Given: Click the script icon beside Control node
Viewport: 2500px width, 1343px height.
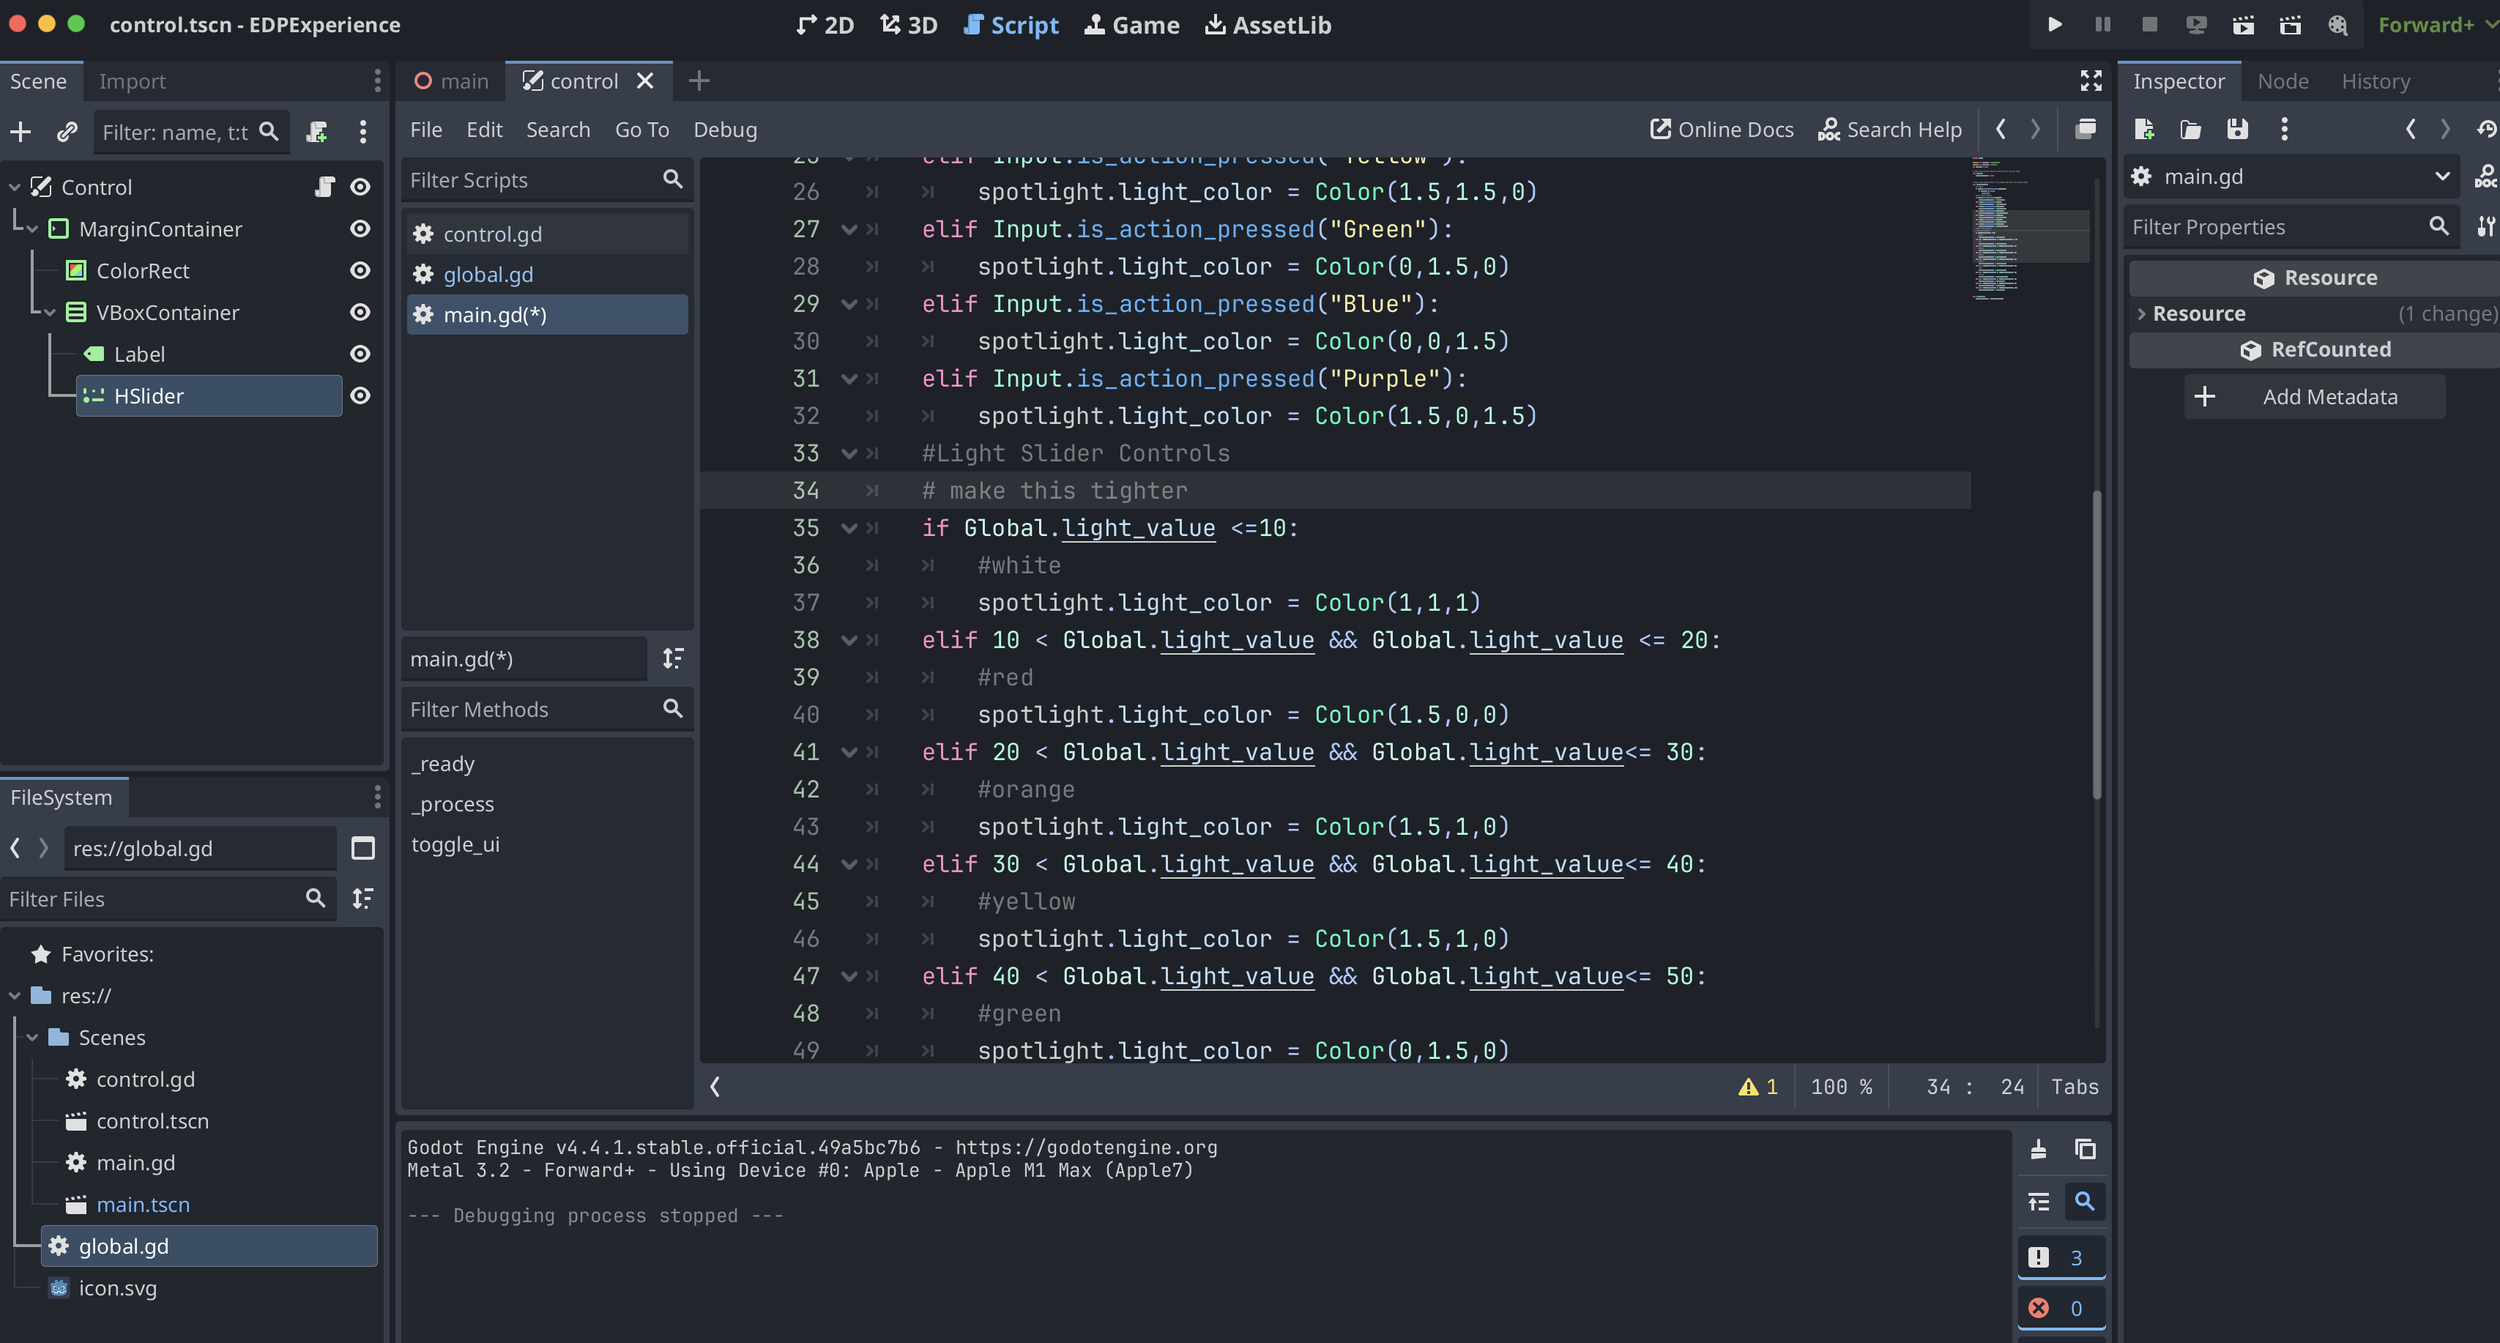Looking at the screenshot, I should click(x=324, y=187).
